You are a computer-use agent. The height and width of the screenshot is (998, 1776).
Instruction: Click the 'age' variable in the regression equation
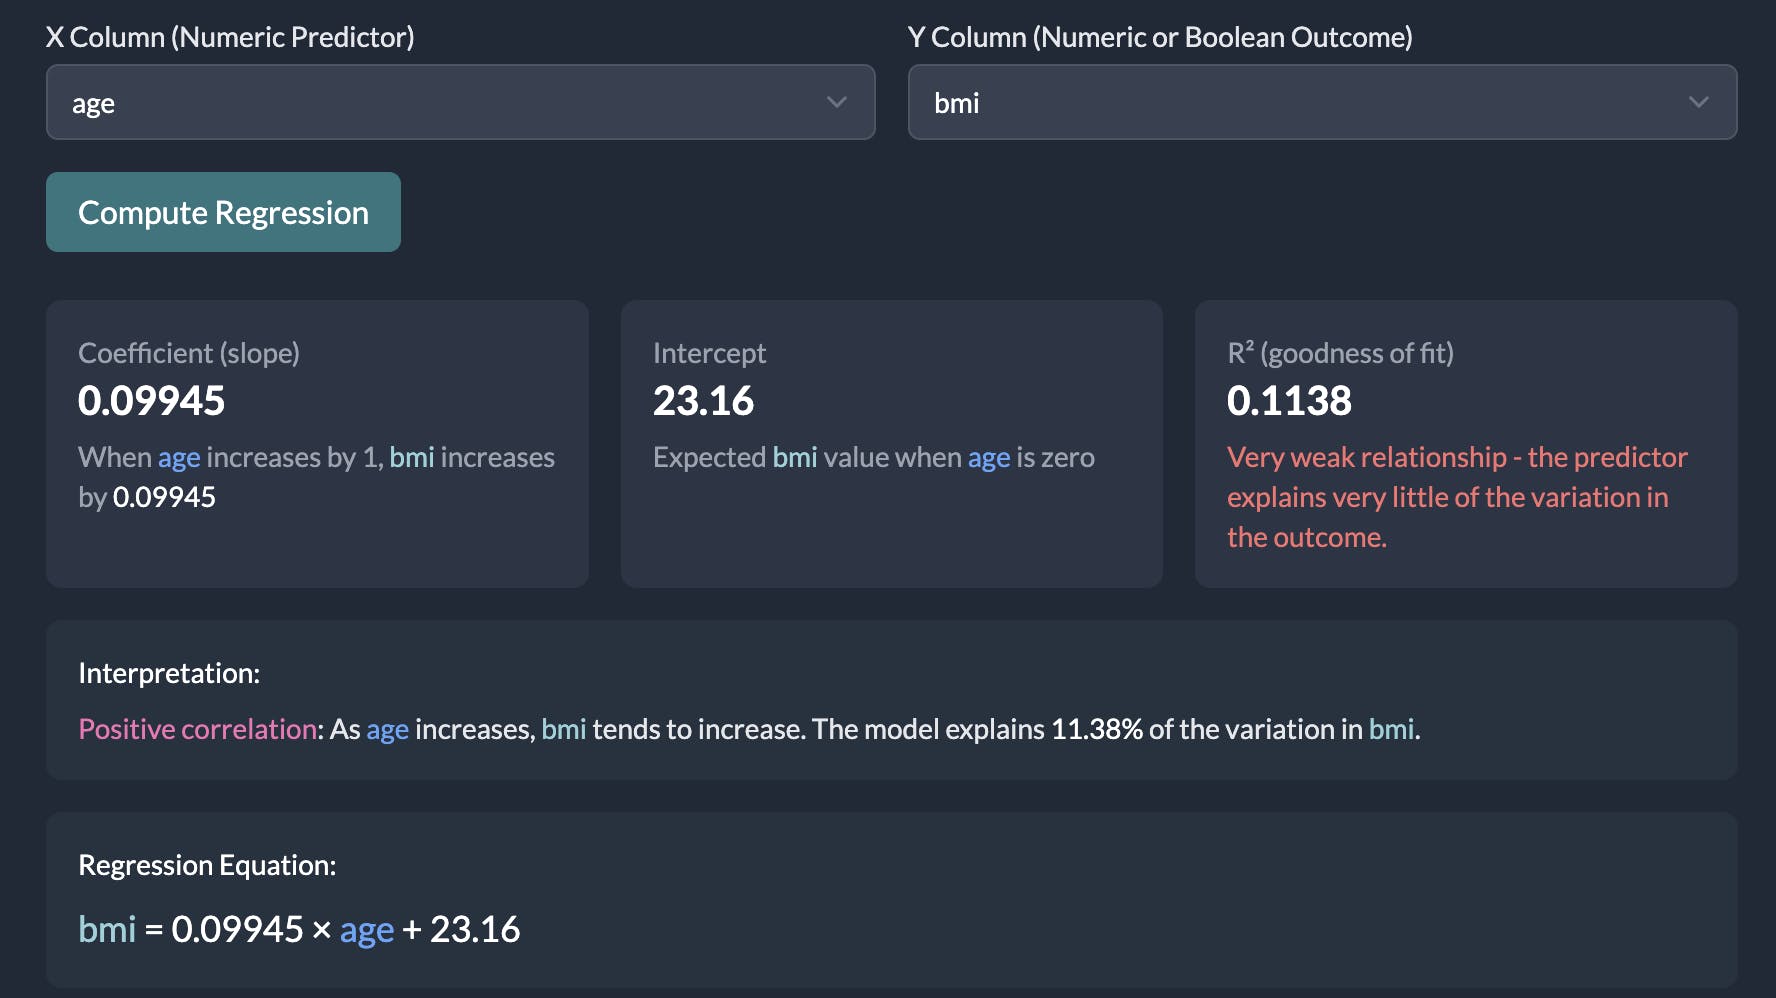tap(367, 930)
